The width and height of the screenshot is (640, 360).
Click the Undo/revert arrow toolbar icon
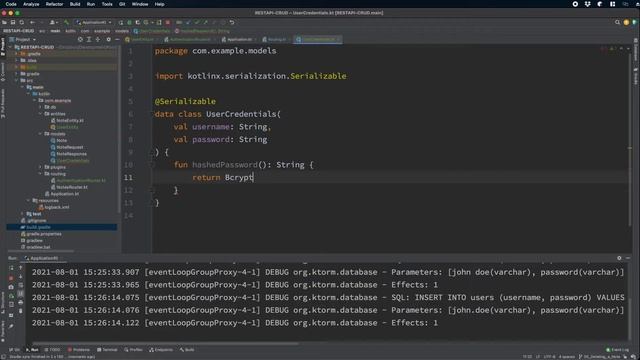[x=232, y=22]
